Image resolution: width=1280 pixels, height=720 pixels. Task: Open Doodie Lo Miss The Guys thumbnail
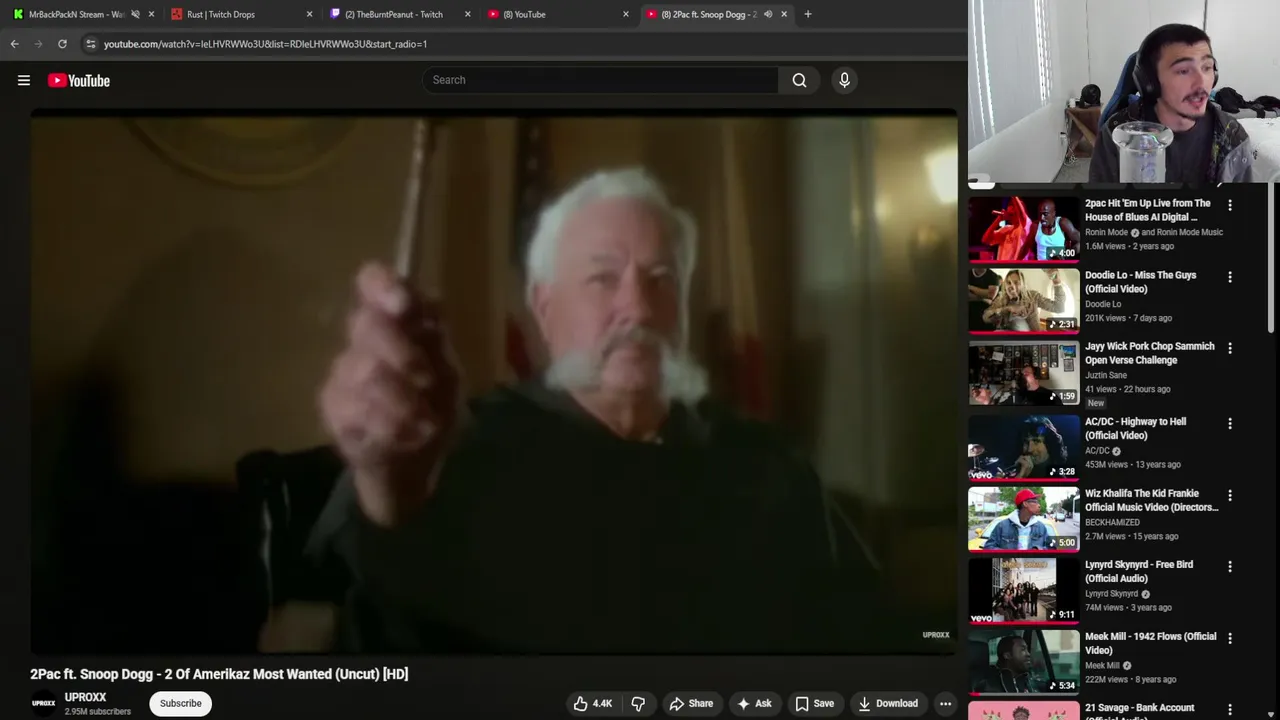click(x=1024, y=301)
